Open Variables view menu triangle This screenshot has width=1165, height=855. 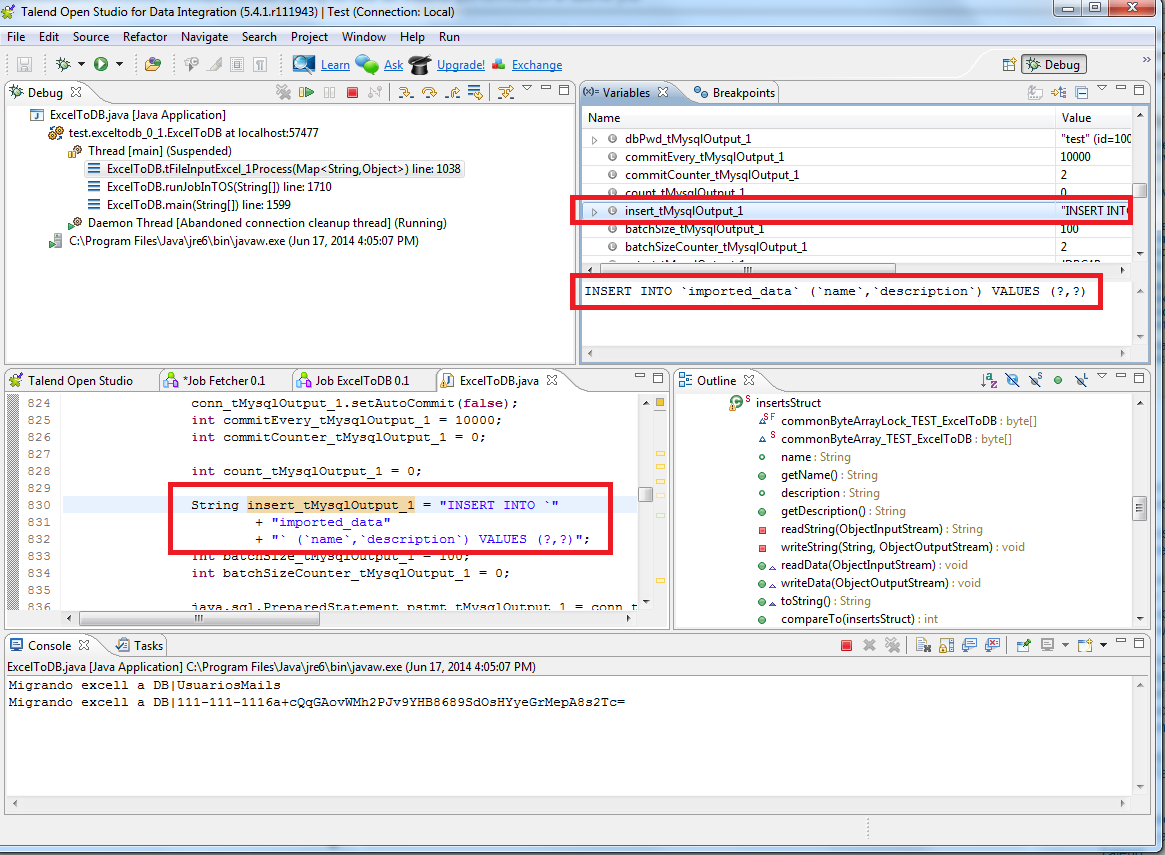[x=1102, y=88]
